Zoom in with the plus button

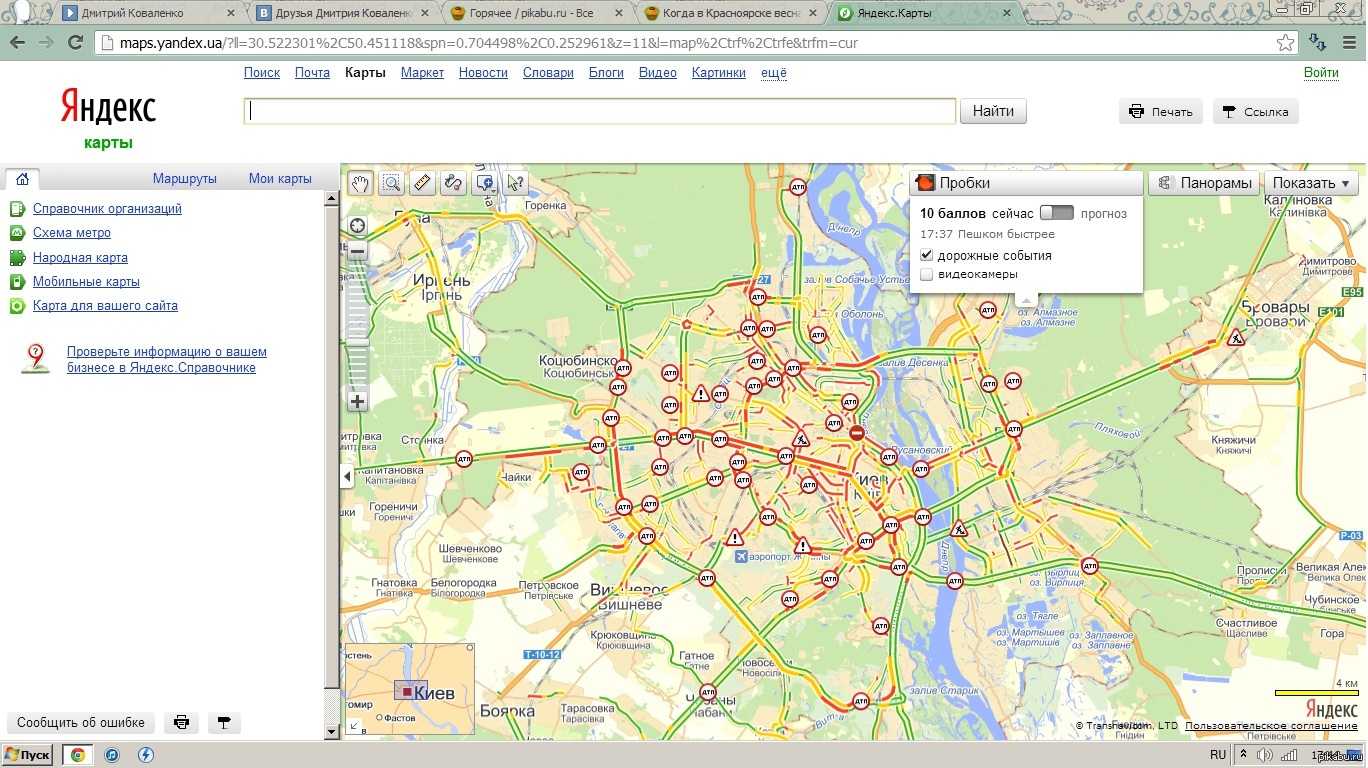(x=357, y=402)
